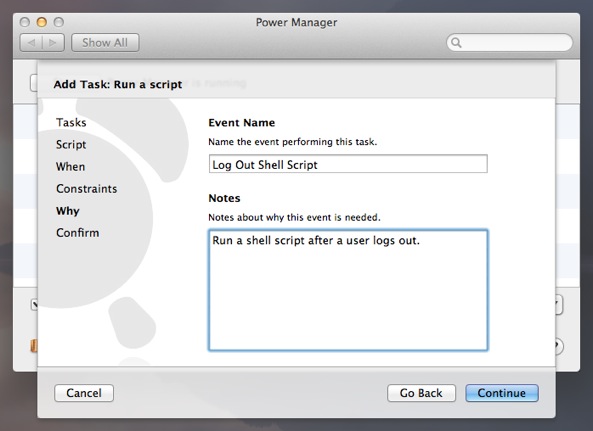Zoom the Power Manager window

coord(59,22)
